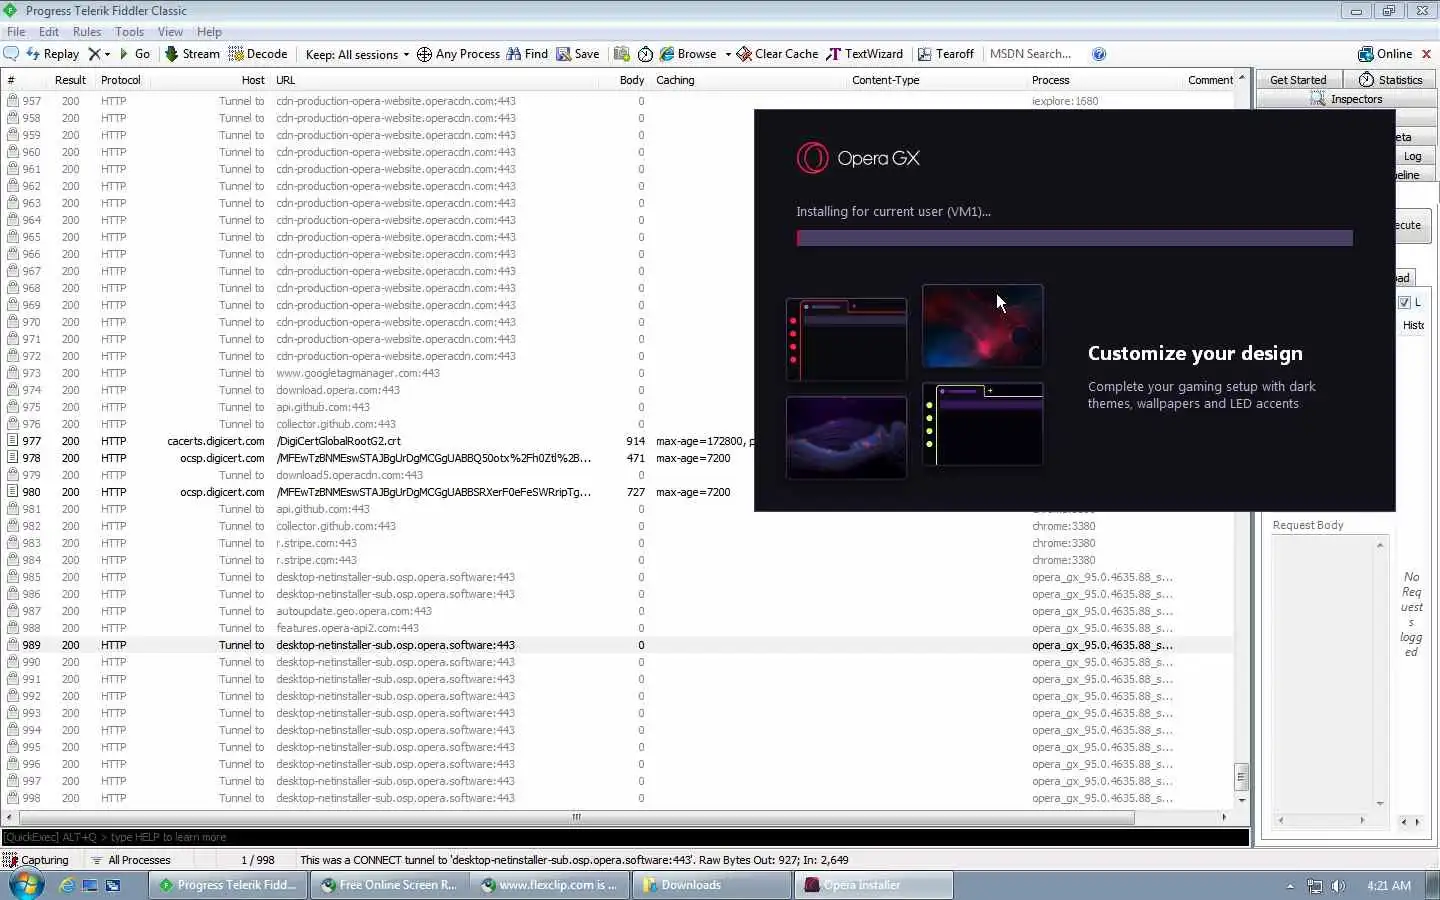This screenshot has height=900, width=1440.
Task: Click the volume speaker tray icon
Action: click(x=1338, y=886)
